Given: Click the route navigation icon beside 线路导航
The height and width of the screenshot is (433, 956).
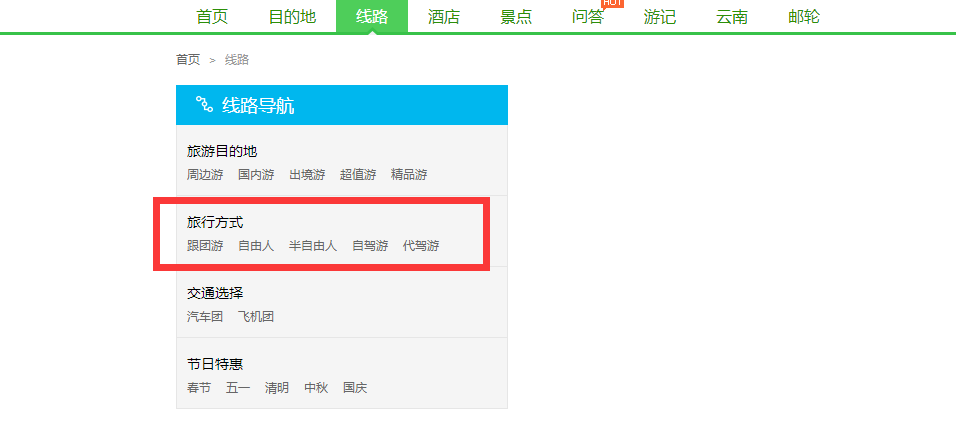Looking at the screenshot, I should [204, 105].
